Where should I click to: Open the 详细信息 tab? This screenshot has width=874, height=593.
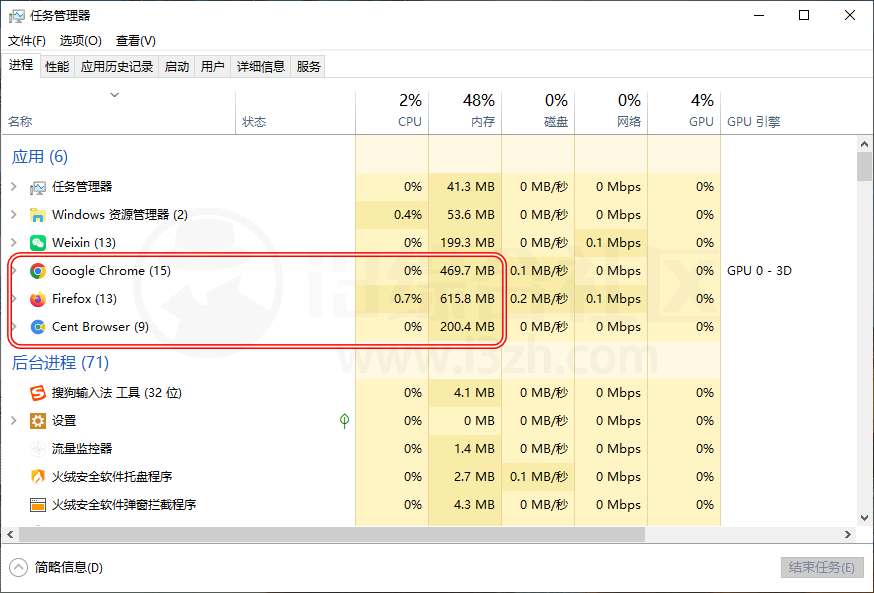point(260,67)
